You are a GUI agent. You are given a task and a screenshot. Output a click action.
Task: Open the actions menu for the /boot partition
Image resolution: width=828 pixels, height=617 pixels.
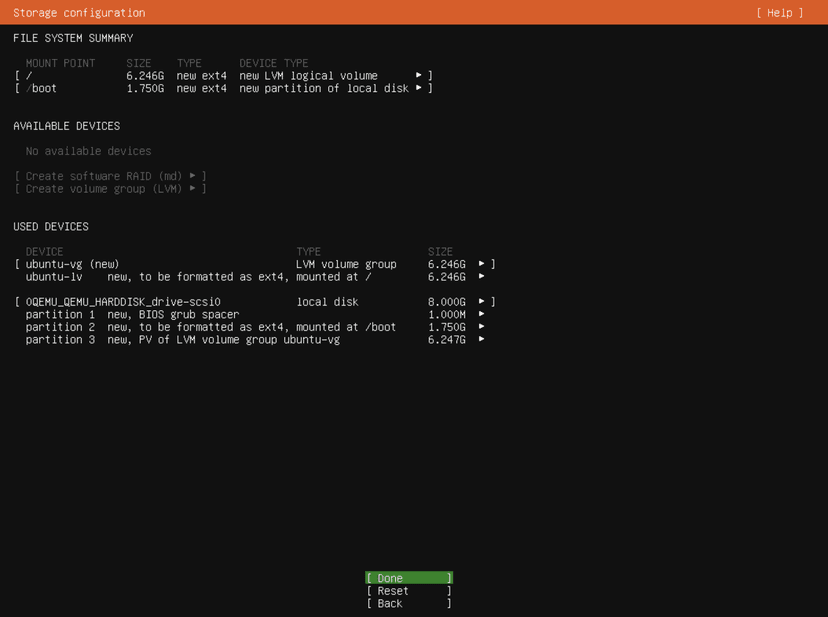click(x=419, y=88)
